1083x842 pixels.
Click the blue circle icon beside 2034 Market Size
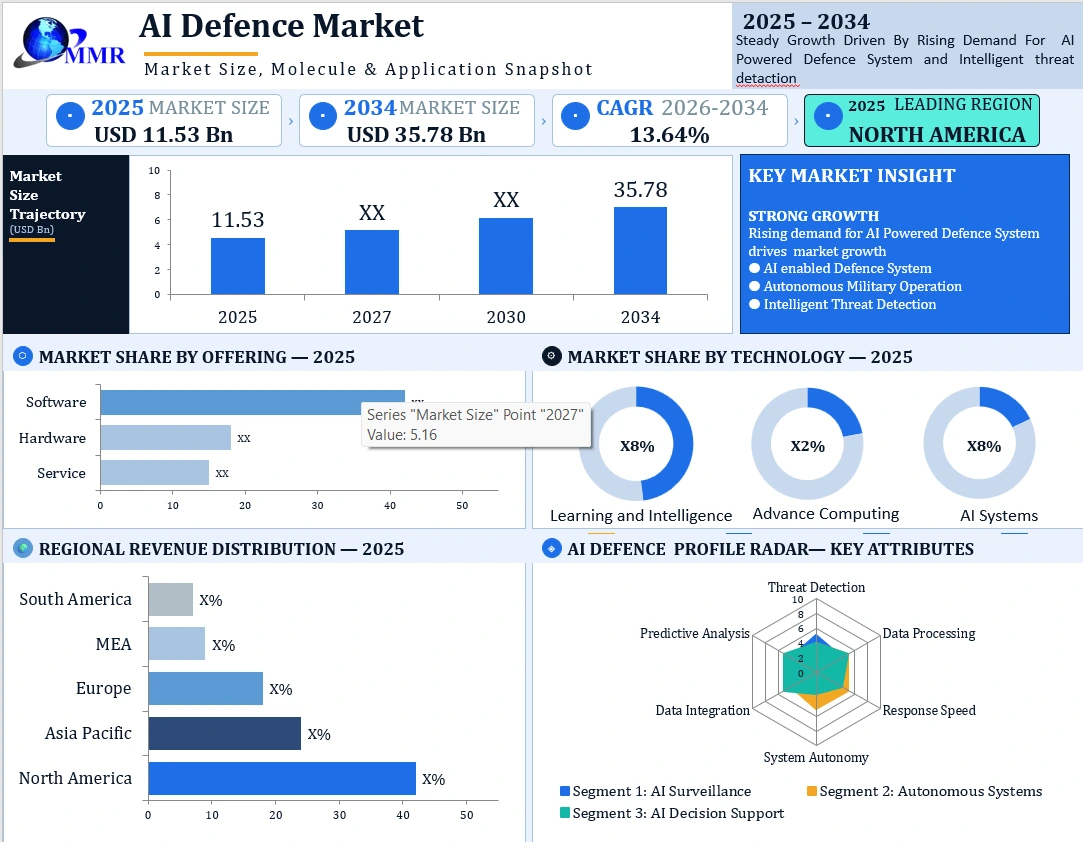[x=323, y=116]
